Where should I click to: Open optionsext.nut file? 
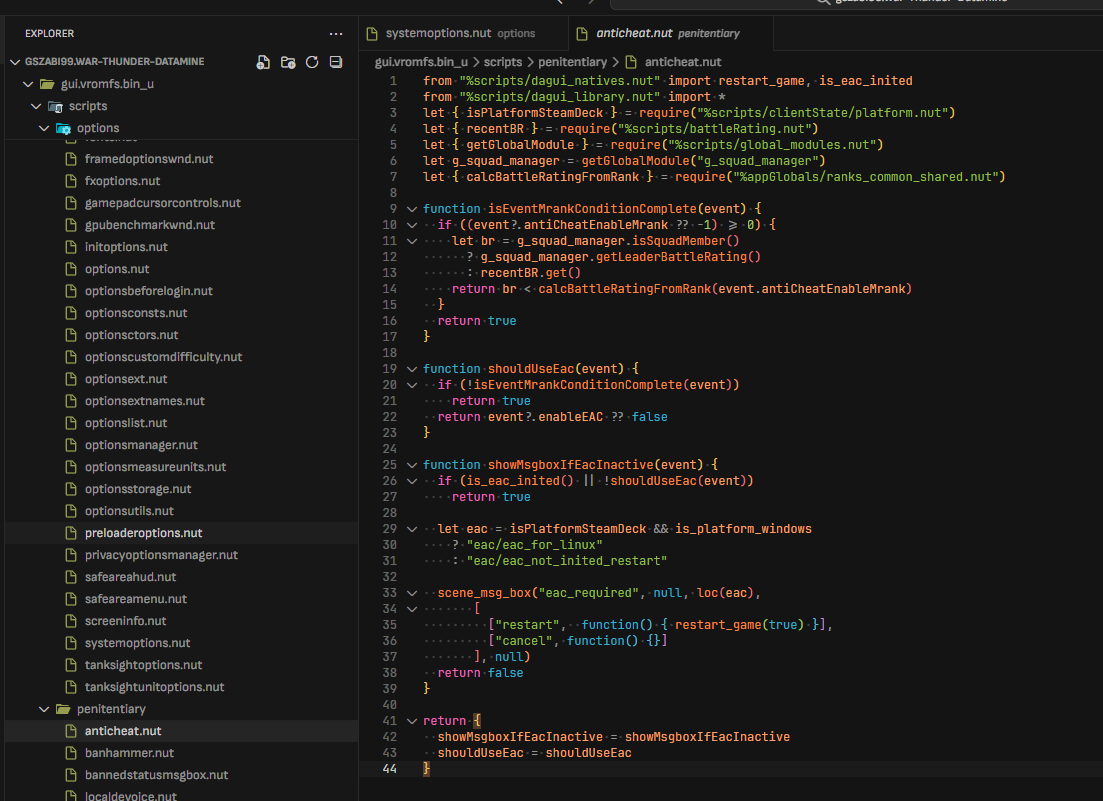[181, 379]
